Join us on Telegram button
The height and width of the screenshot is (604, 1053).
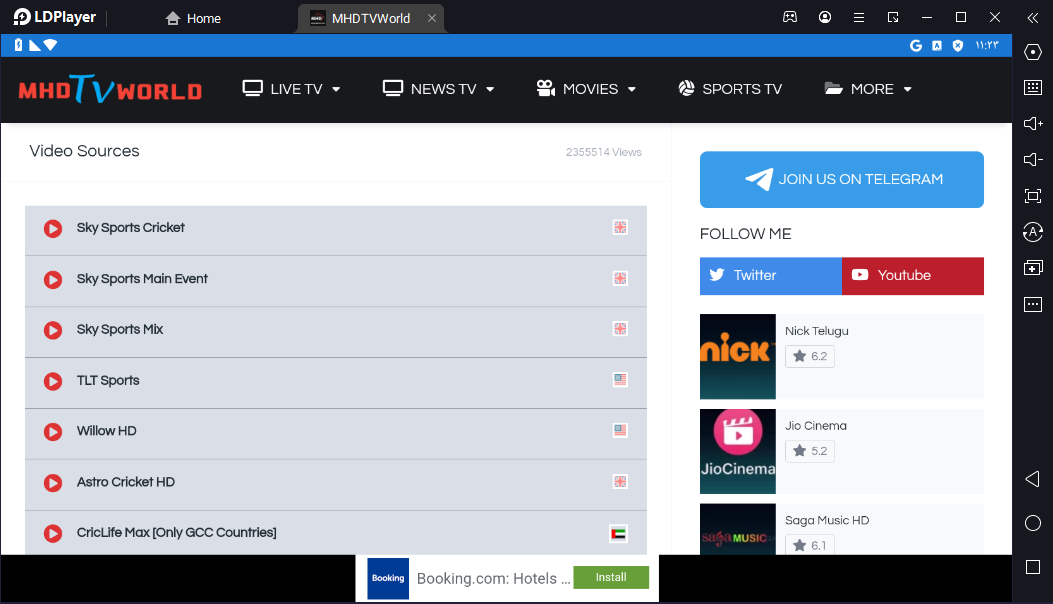click(x=841, y=179)
